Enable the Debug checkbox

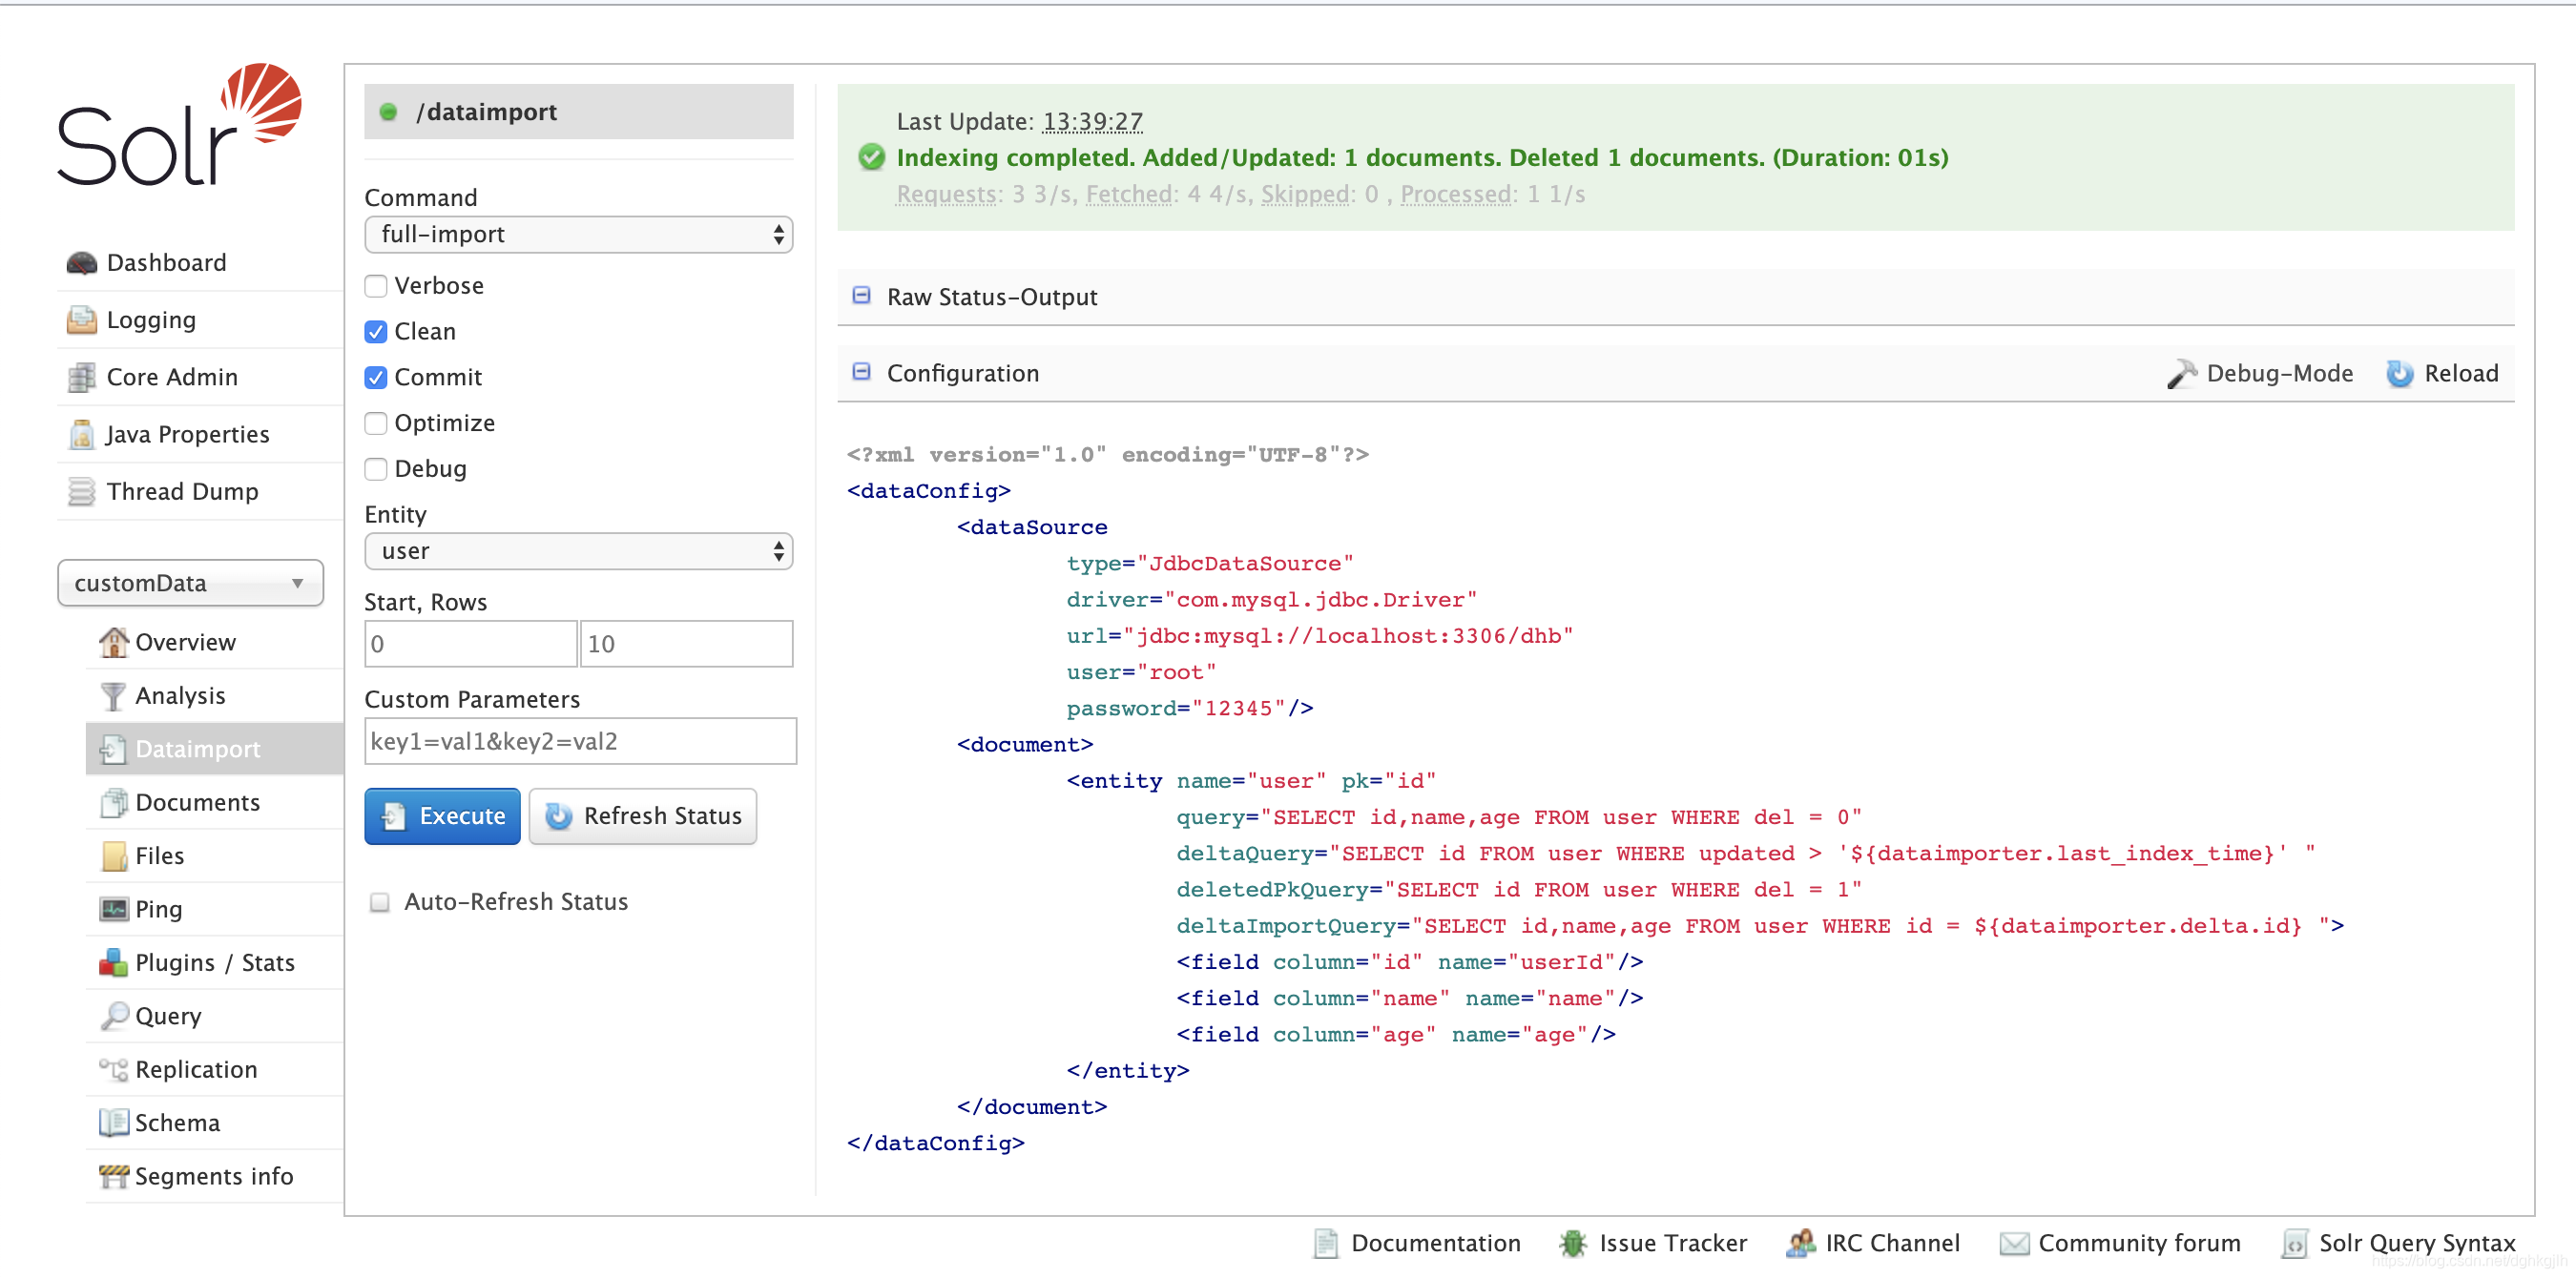[x=376, y=469]
